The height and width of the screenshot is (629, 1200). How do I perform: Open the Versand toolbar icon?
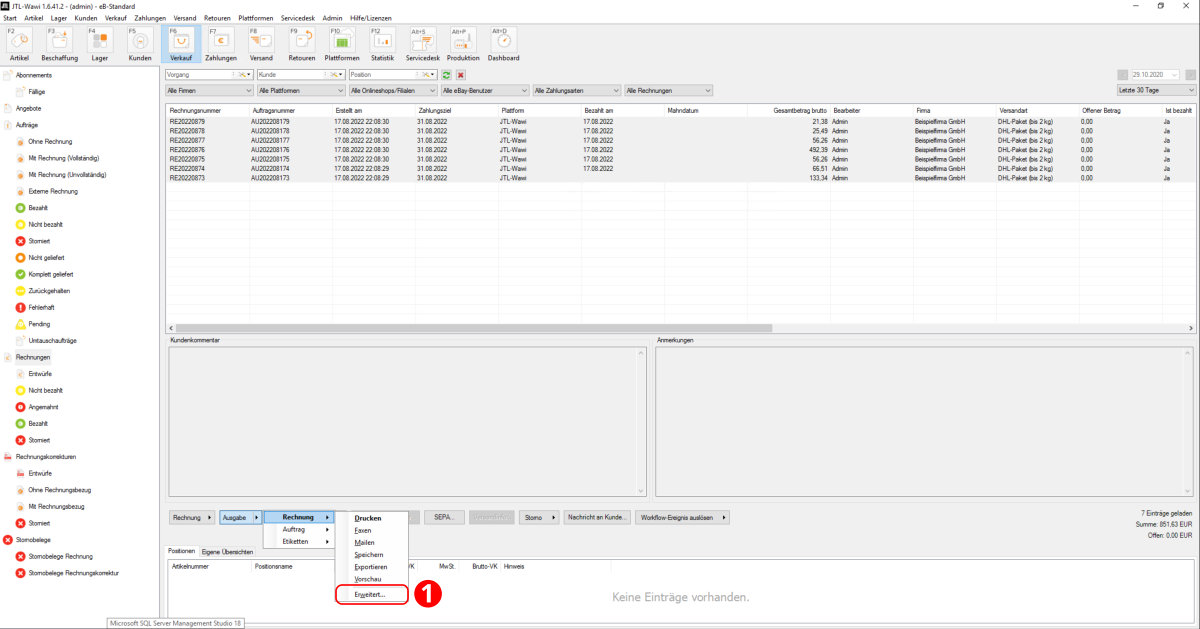point(261,43)
